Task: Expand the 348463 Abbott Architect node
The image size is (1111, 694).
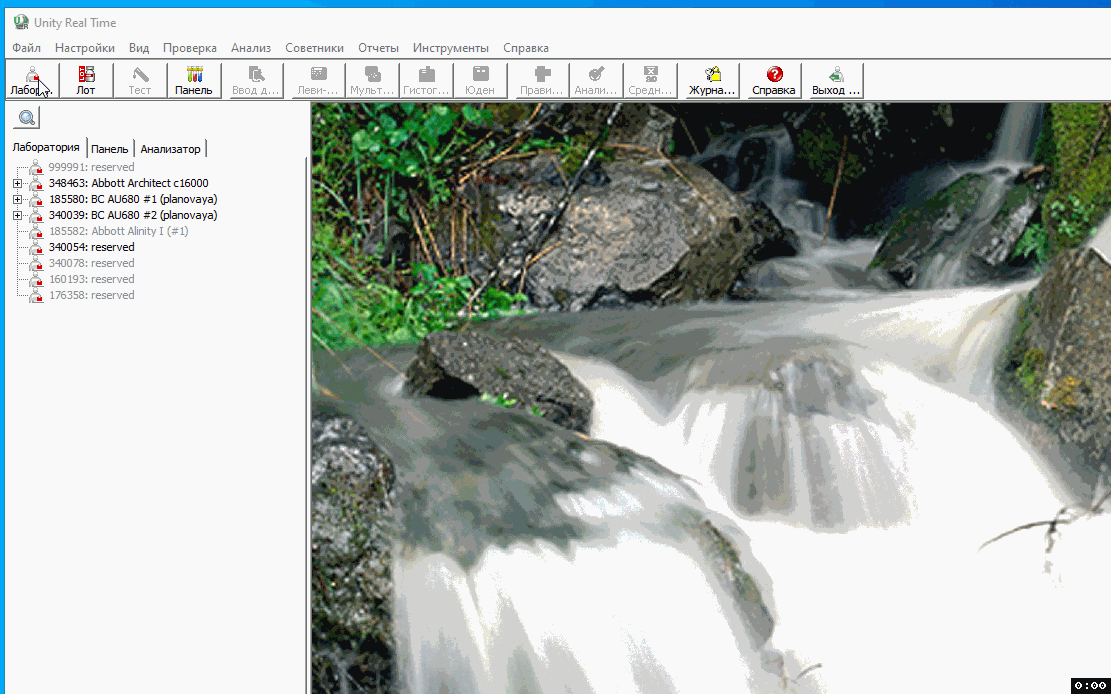Action: coord(17,183)
